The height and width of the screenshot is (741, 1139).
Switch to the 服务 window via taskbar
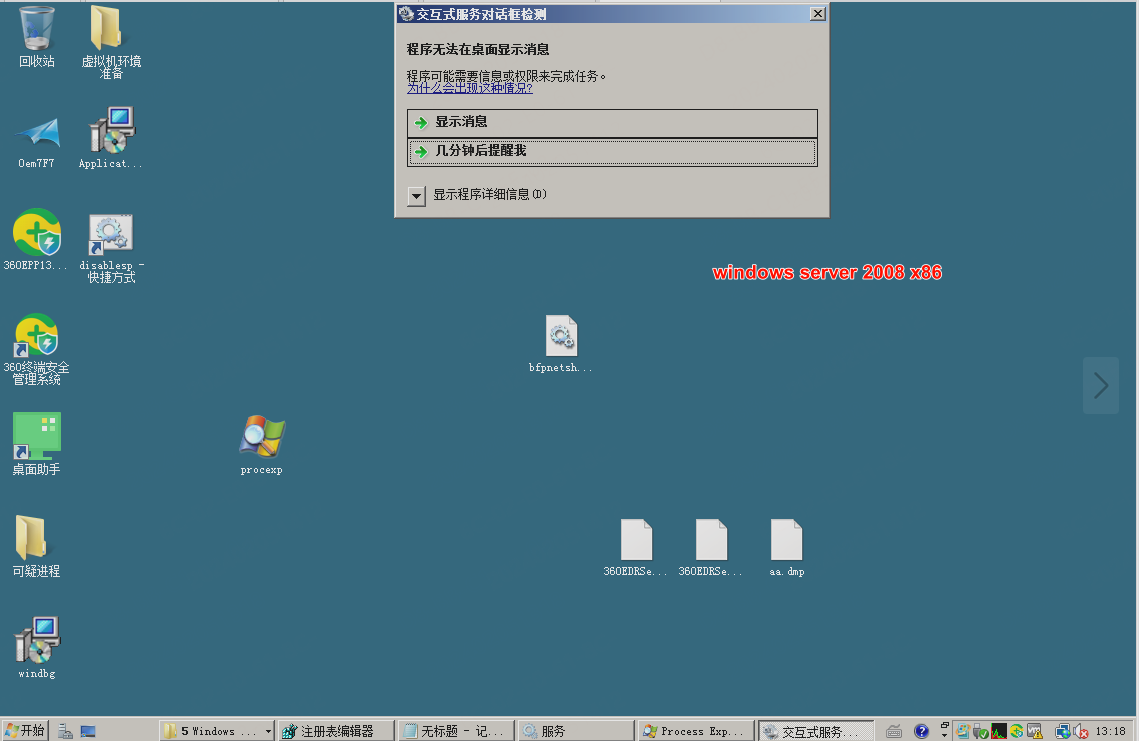(575, 730)
